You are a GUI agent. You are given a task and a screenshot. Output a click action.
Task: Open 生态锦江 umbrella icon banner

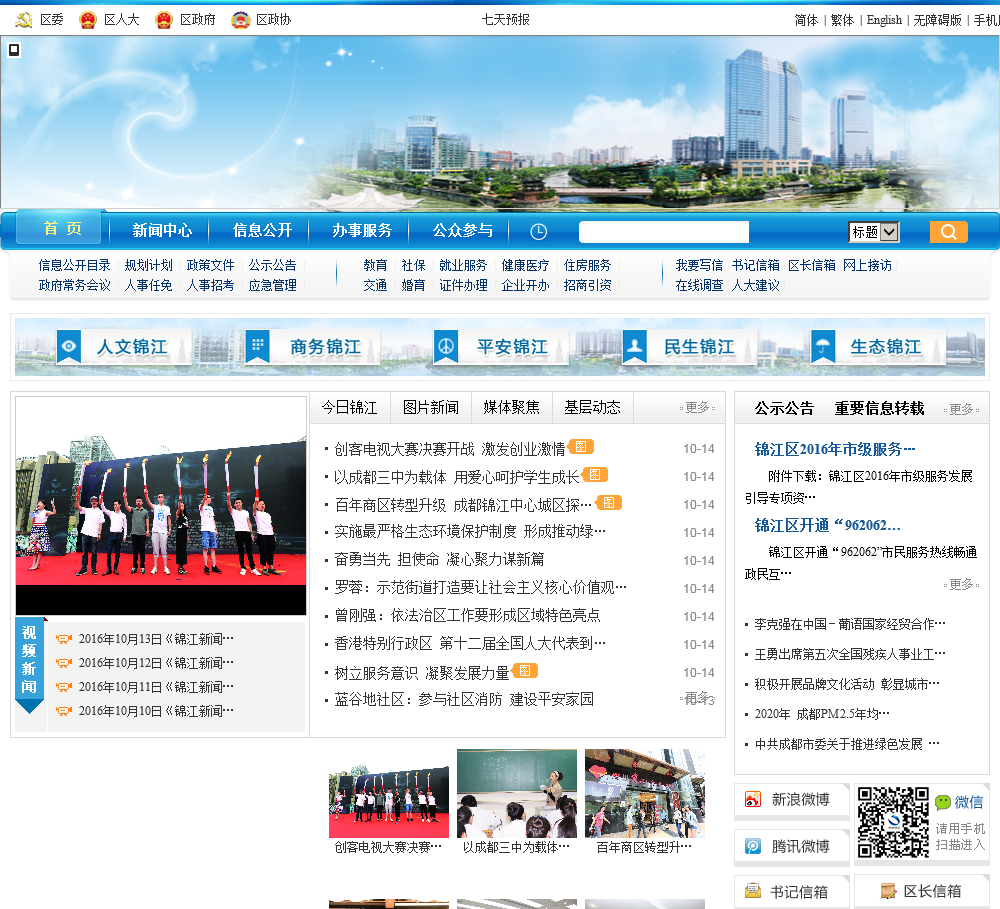(x=823, y=347)
